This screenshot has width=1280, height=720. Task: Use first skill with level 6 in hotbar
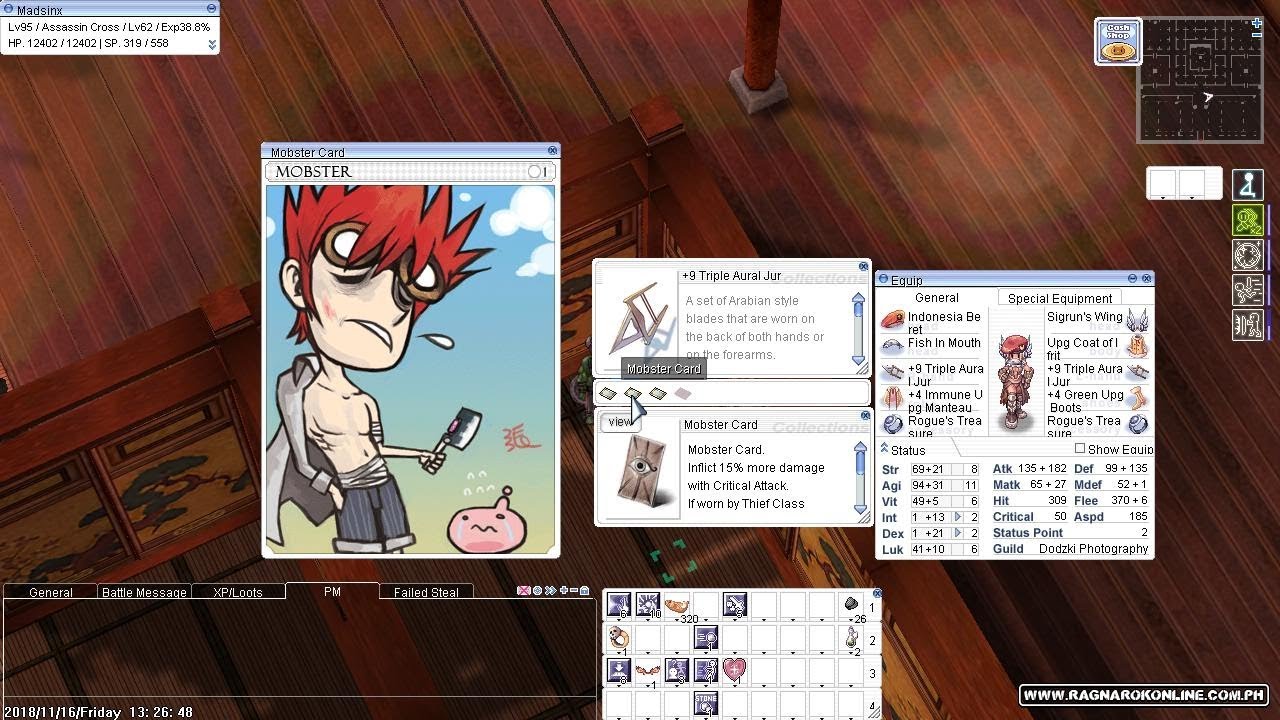[x=619, y=605]
